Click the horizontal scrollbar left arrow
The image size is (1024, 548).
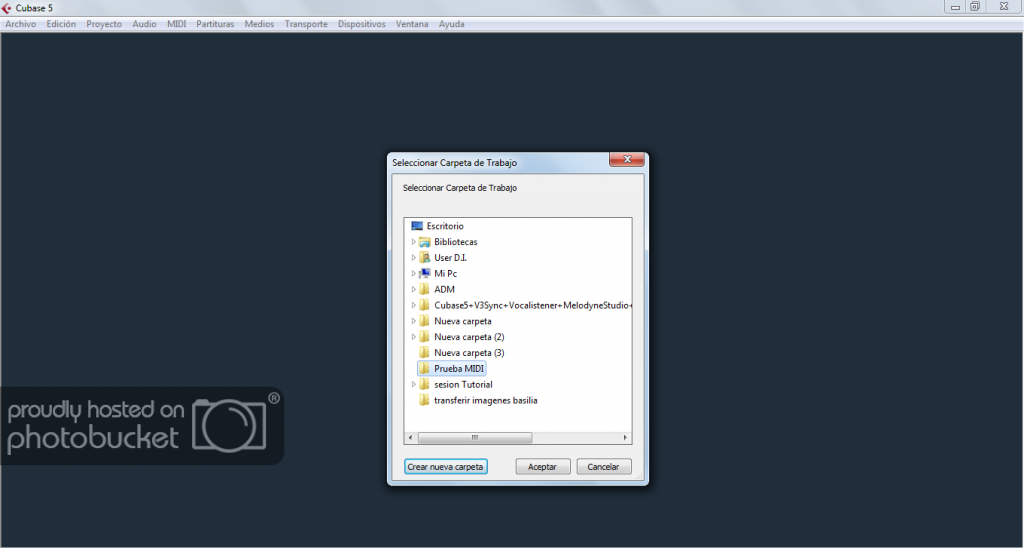410,438
